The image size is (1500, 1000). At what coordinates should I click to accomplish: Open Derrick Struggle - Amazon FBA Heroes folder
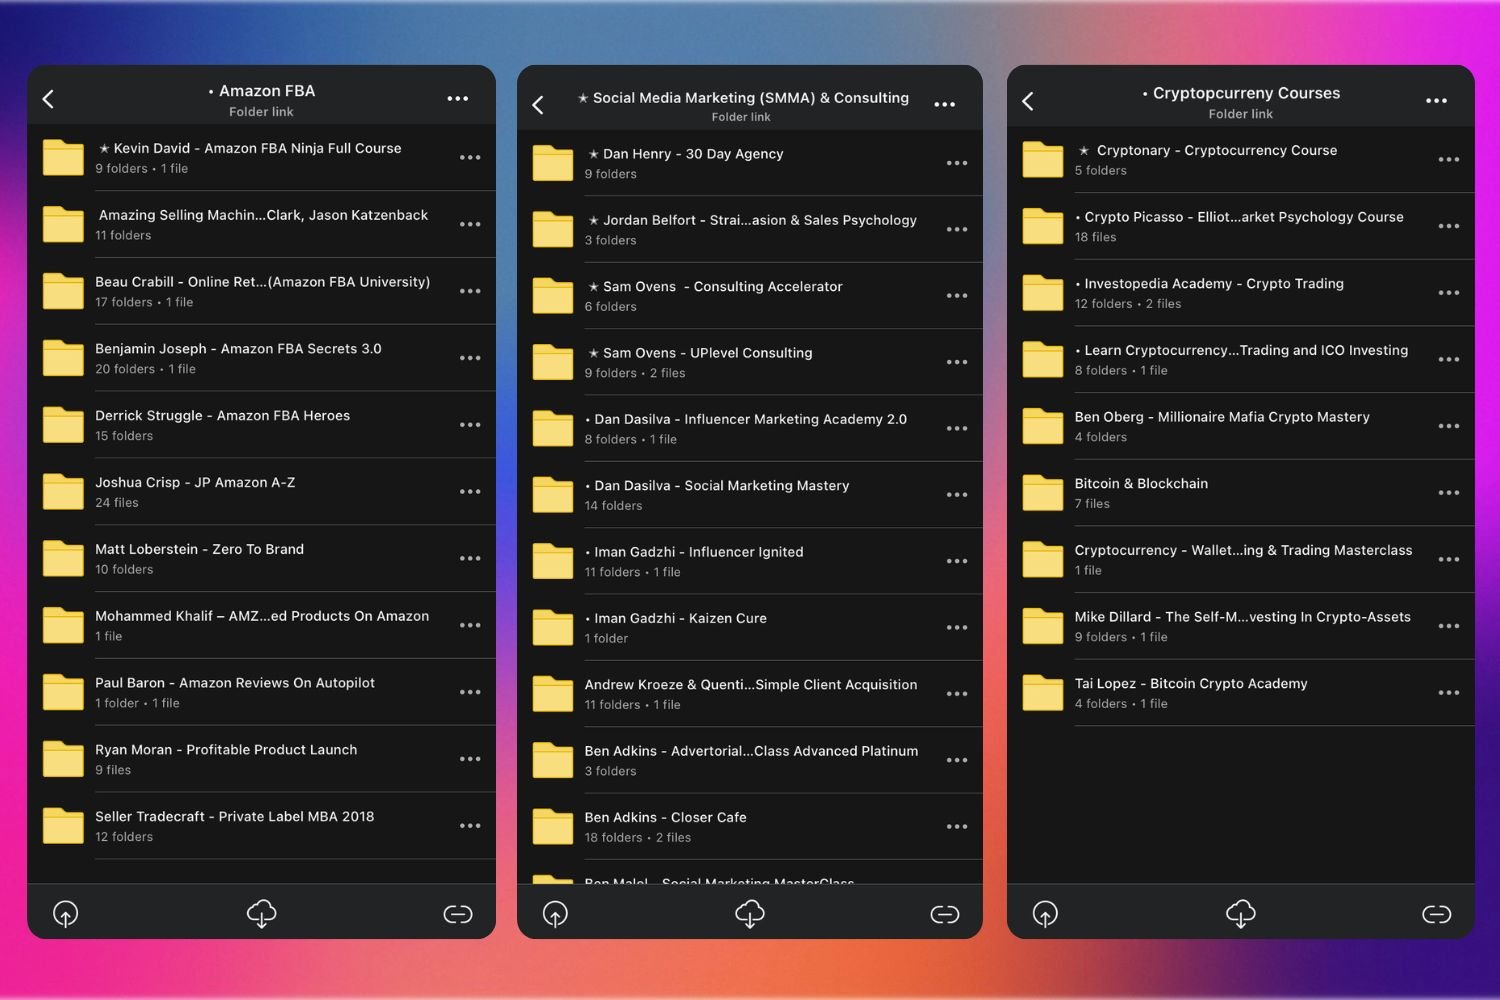[262, 425]
